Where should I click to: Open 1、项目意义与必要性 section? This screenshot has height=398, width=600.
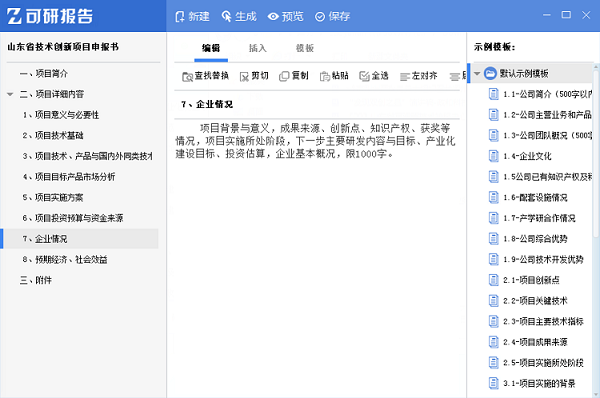[61, 115]
